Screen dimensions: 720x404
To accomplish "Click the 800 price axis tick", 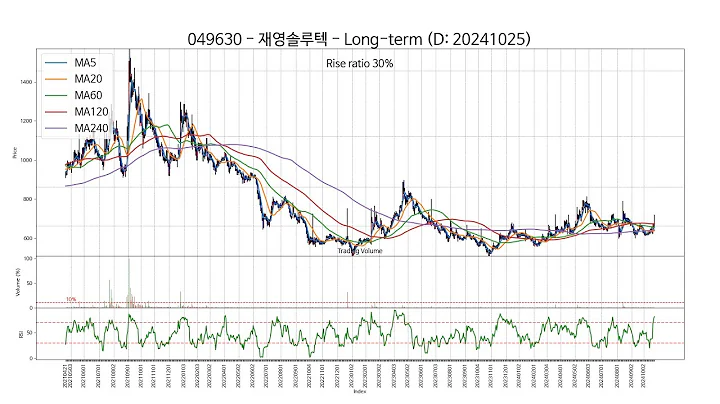I will [28, 199].
